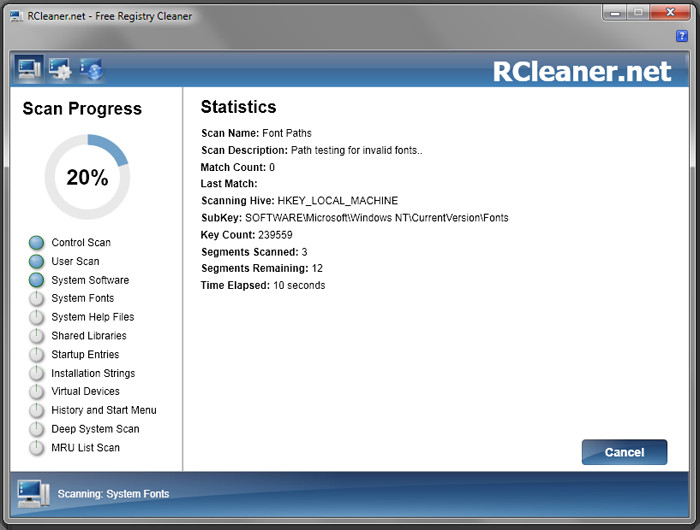Select History and Start Menu item
700x530 pixels.
pos(104,410)
